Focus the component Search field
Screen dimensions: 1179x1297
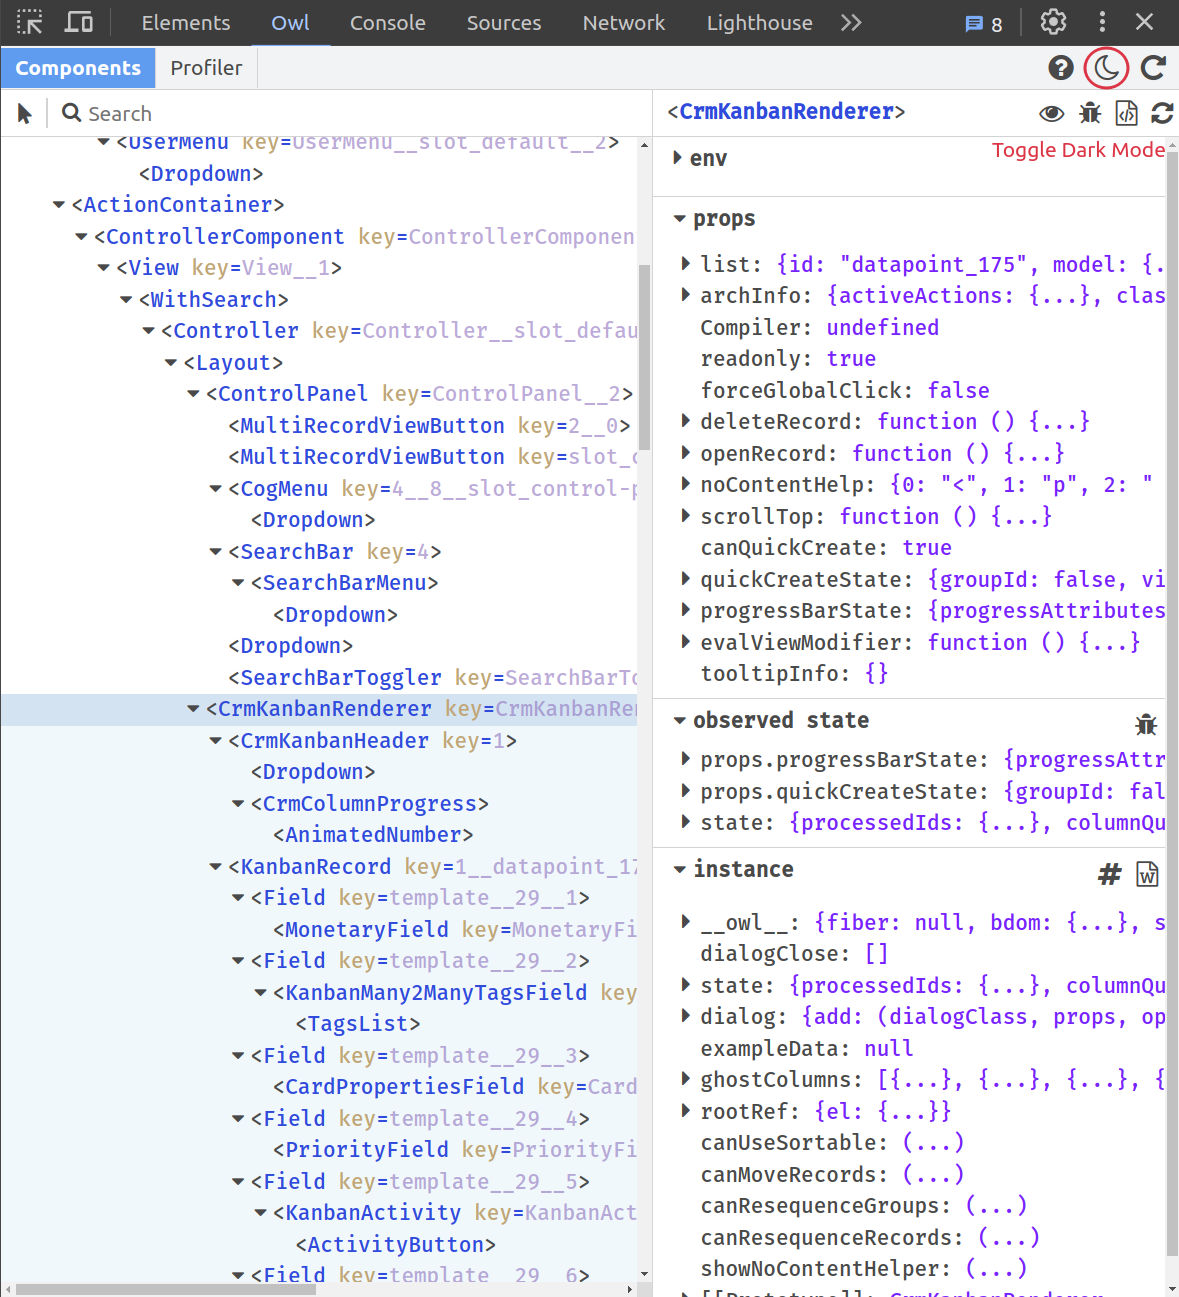click(350, 114)
